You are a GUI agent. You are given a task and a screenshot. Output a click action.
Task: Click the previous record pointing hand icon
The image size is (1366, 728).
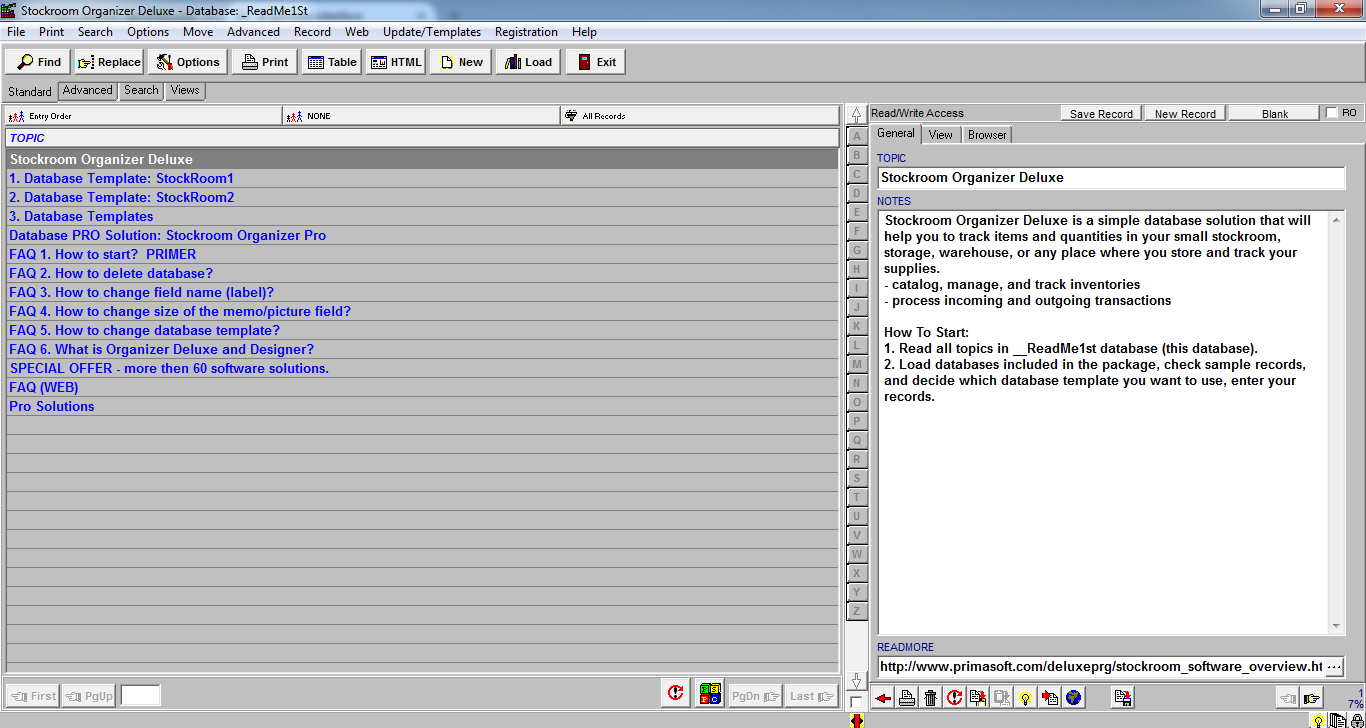(1288, 698)
